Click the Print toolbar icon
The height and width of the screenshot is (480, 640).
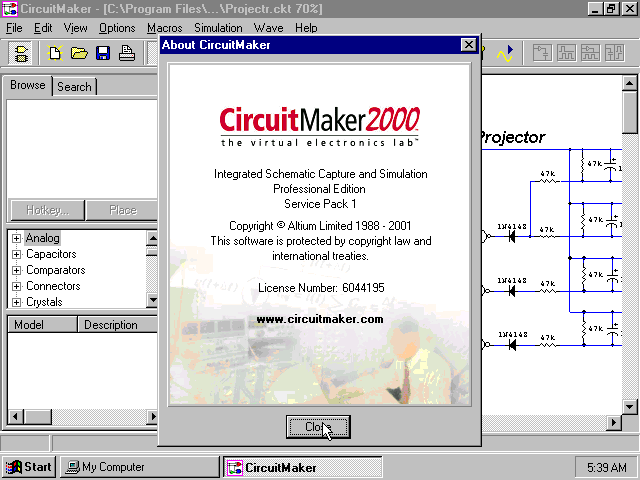click(x=127, y=53)
